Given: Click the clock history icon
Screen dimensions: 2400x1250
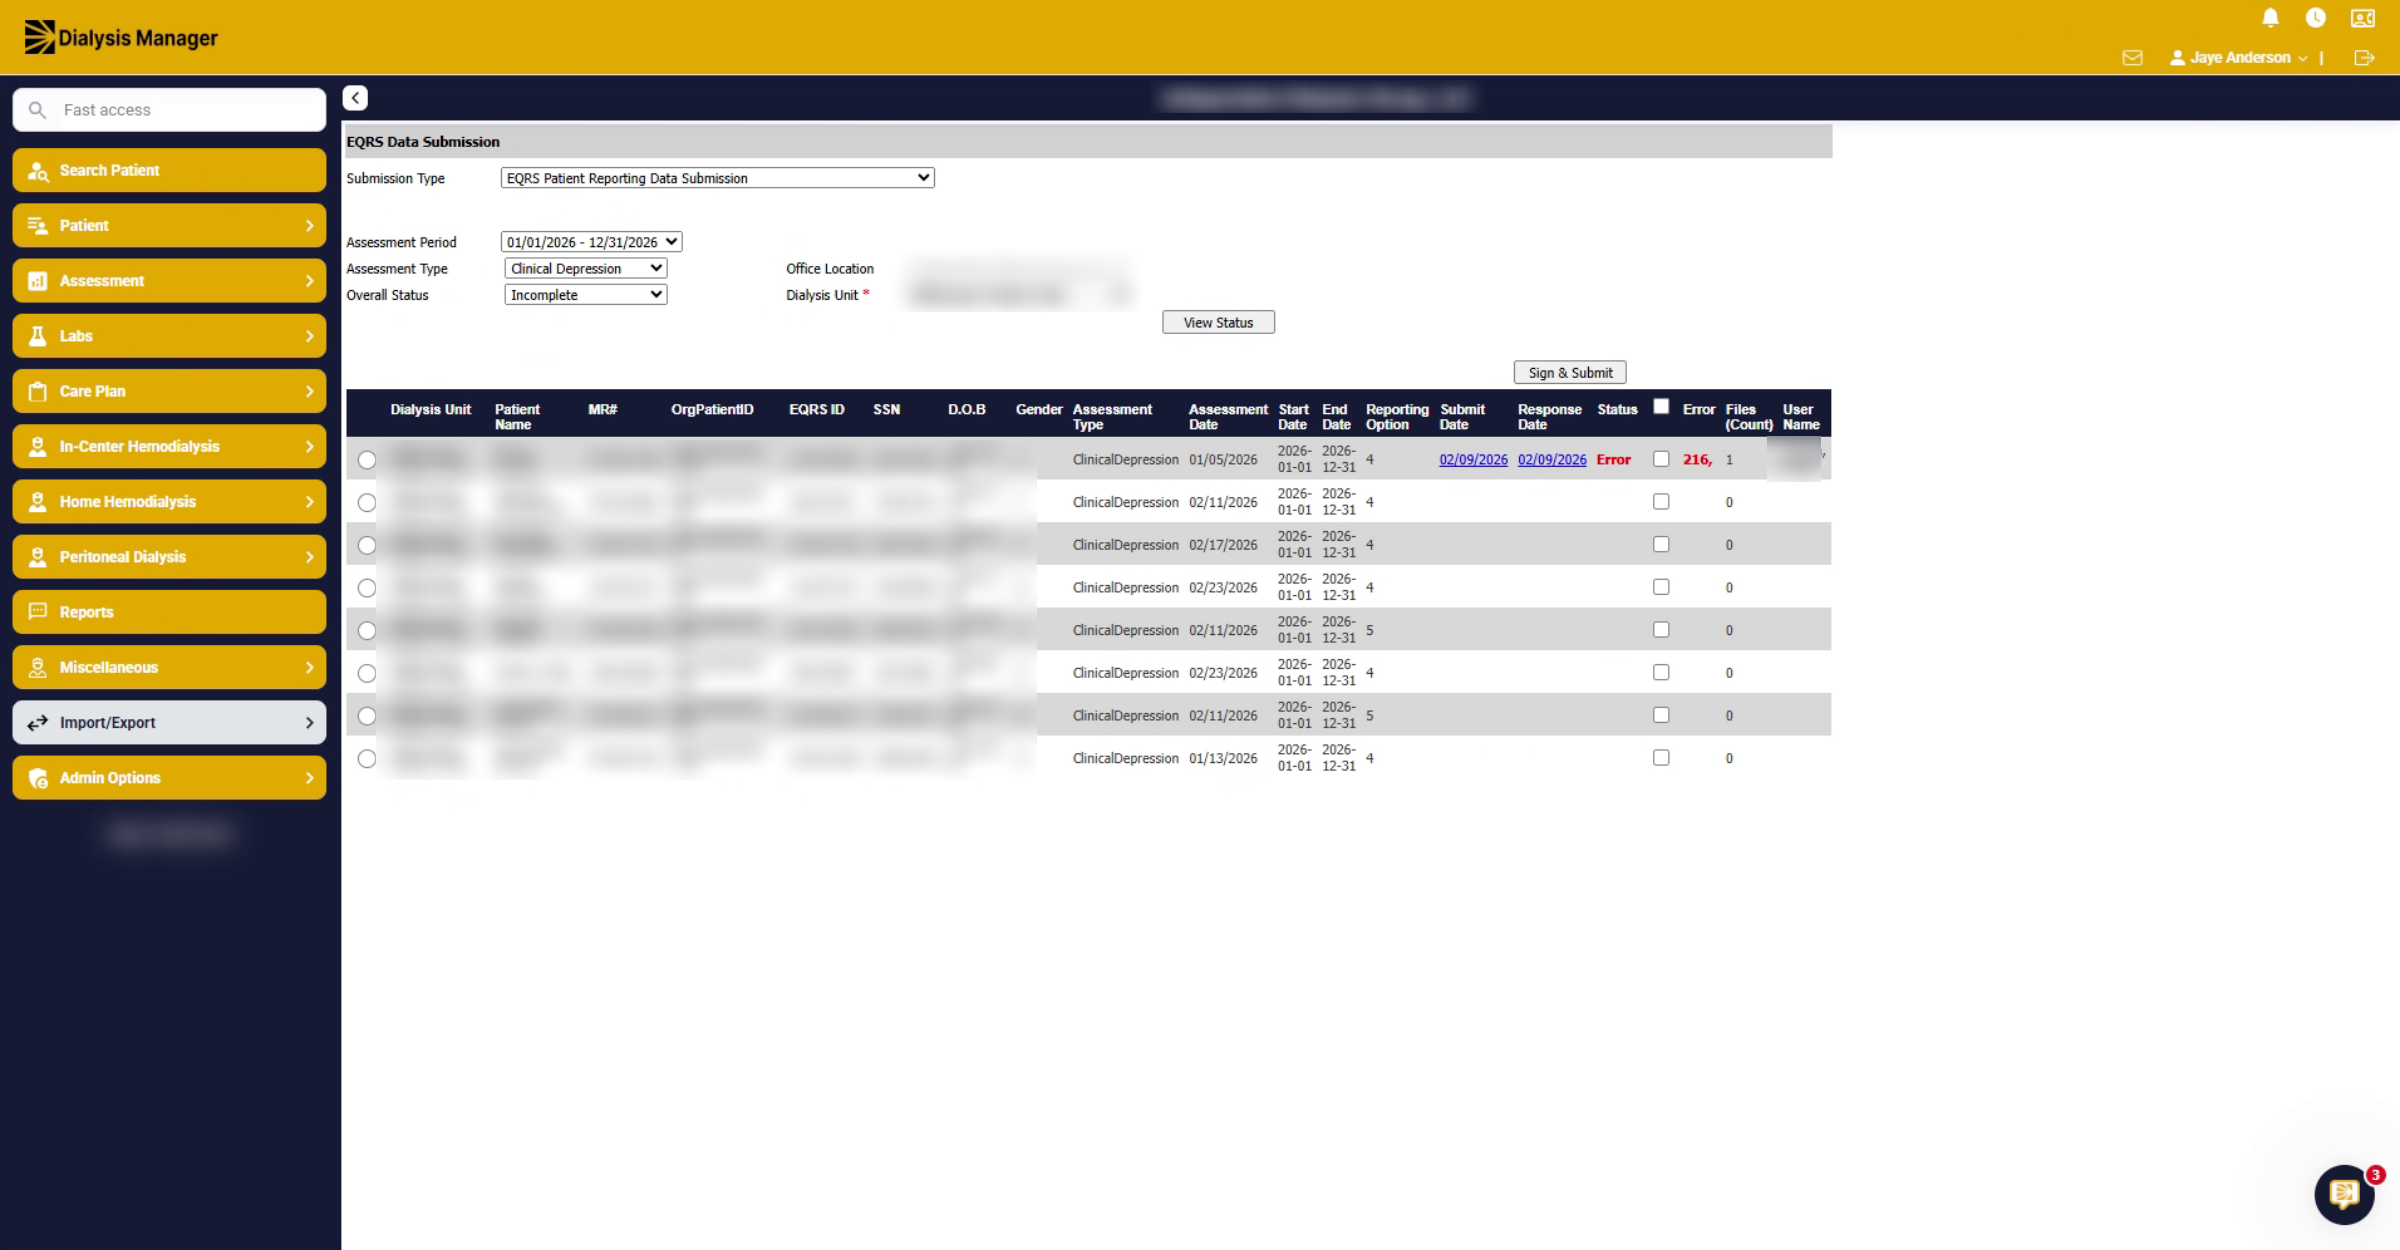Looking at the screenshot, I should pos(2315,18).
